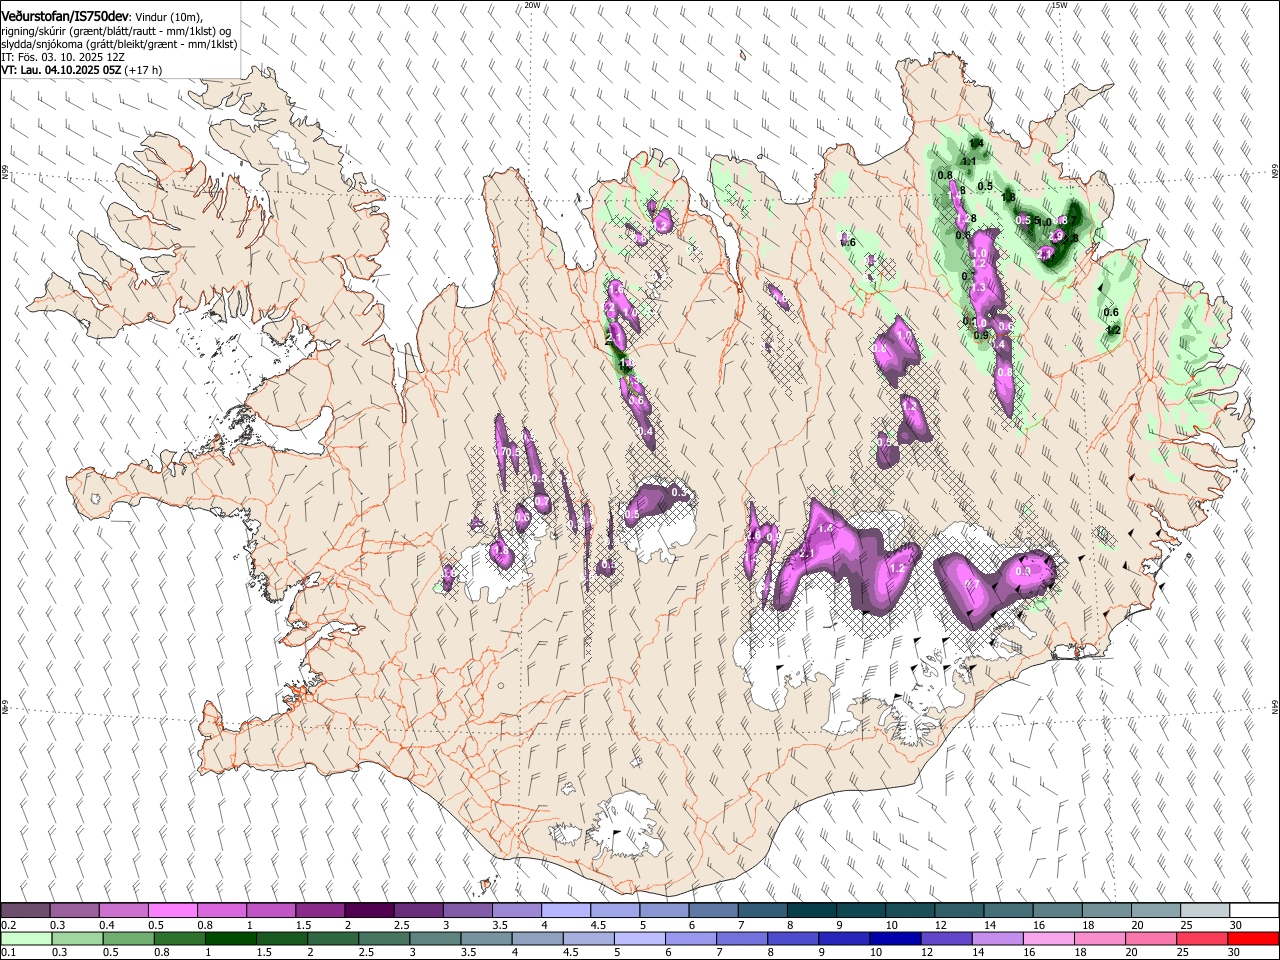Click the 'VT: Lau. 04.10.2025 05Z' valid time

[x=61, y=70]
